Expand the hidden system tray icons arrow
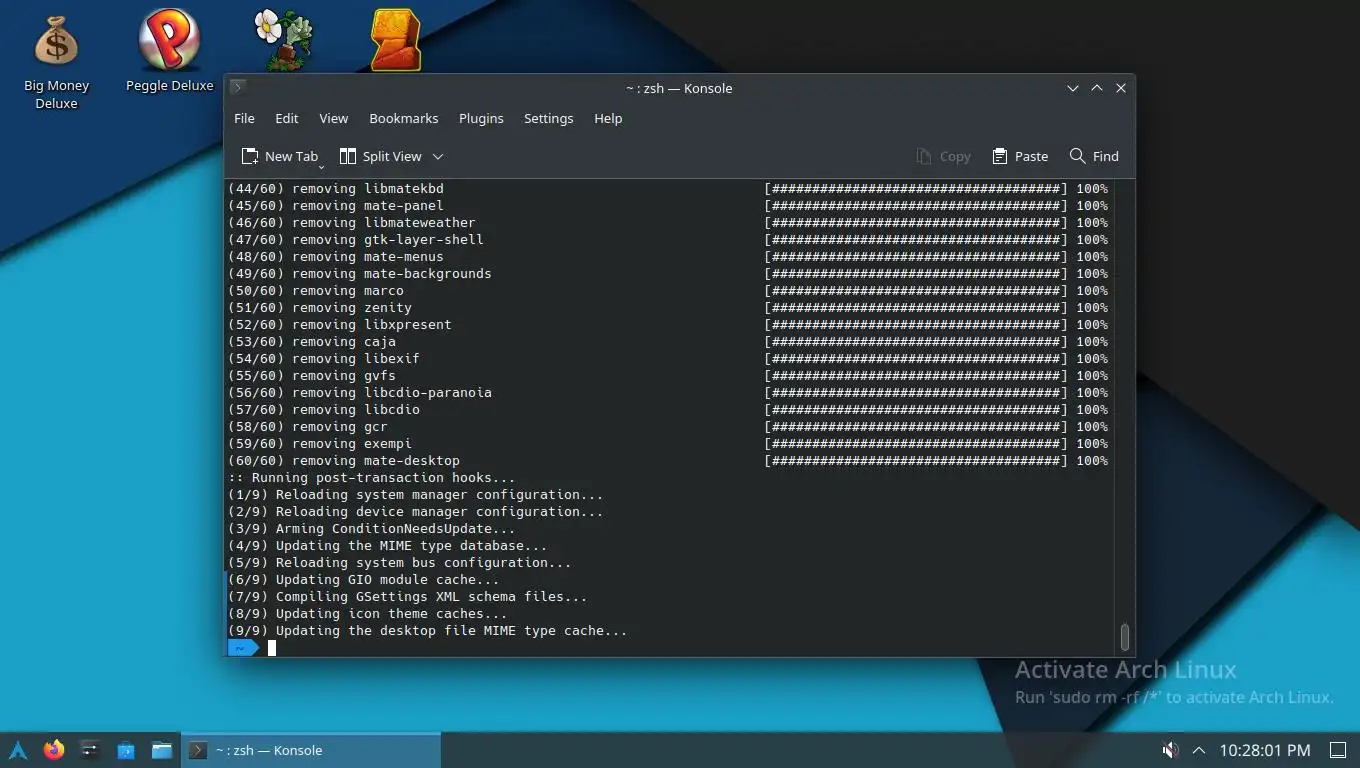 pyautogui.click(x=1199, y=750)
